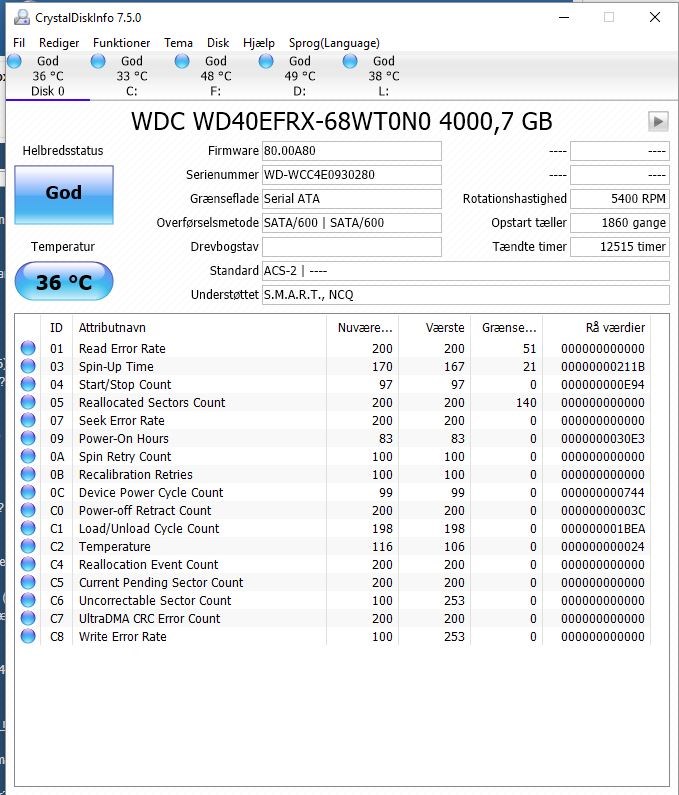
Task: Click the Understøttet field S.M.A.R.T., NCQ
Action: tap(466, 295)
